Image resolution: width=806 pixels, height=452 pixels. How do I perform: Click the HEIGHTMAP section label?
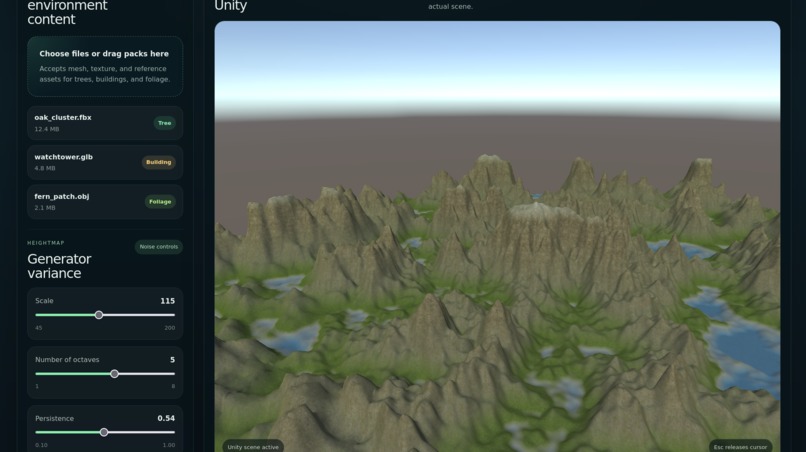pos(46,243)
